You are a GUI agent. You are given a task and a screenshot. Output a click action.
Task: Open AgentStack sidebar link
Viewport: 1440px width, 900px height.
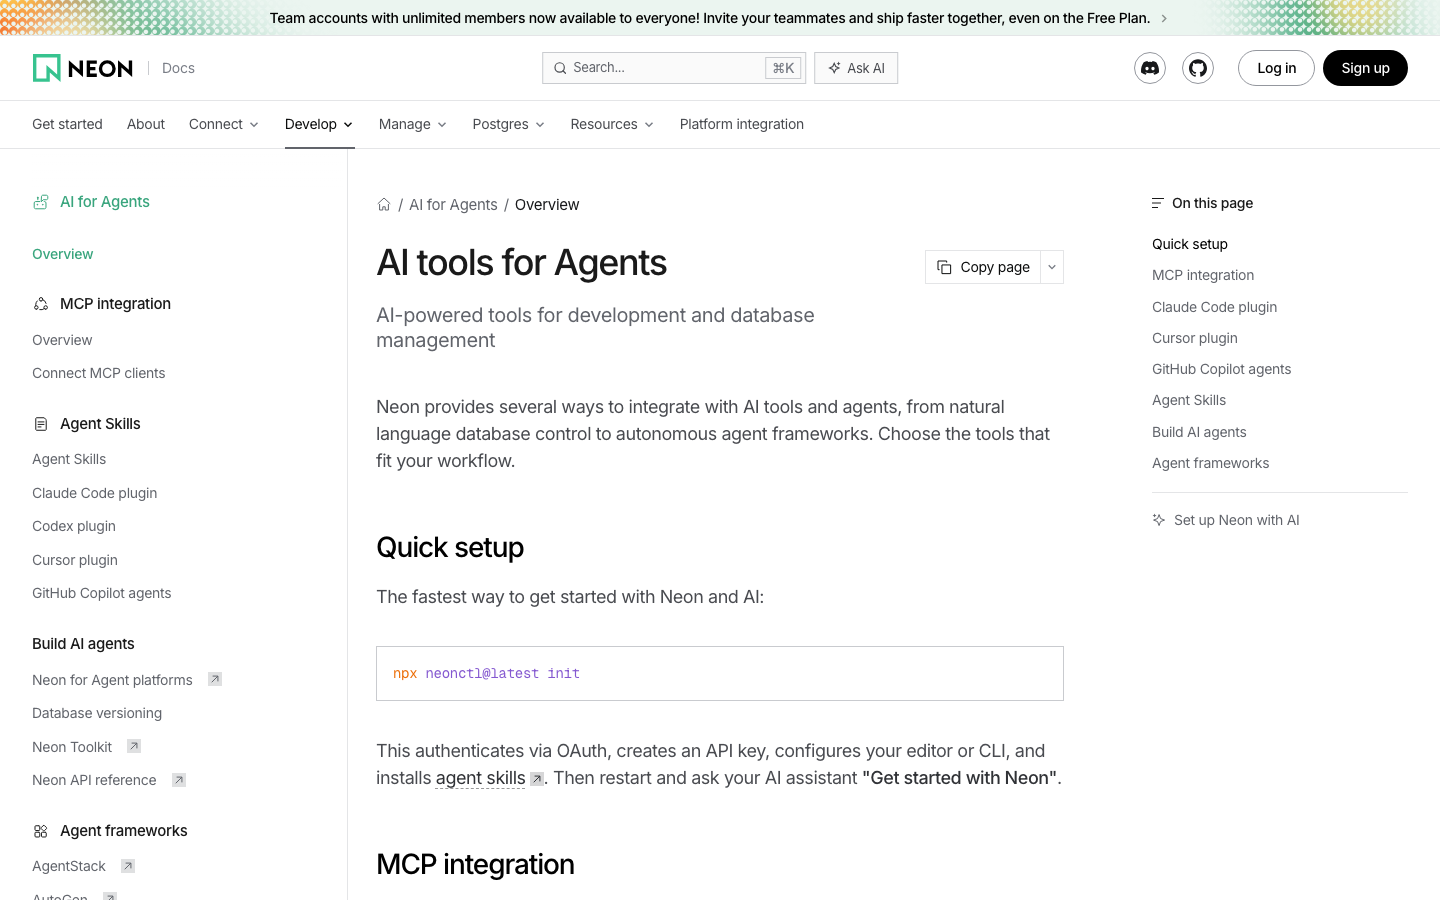tap(69, 866)
